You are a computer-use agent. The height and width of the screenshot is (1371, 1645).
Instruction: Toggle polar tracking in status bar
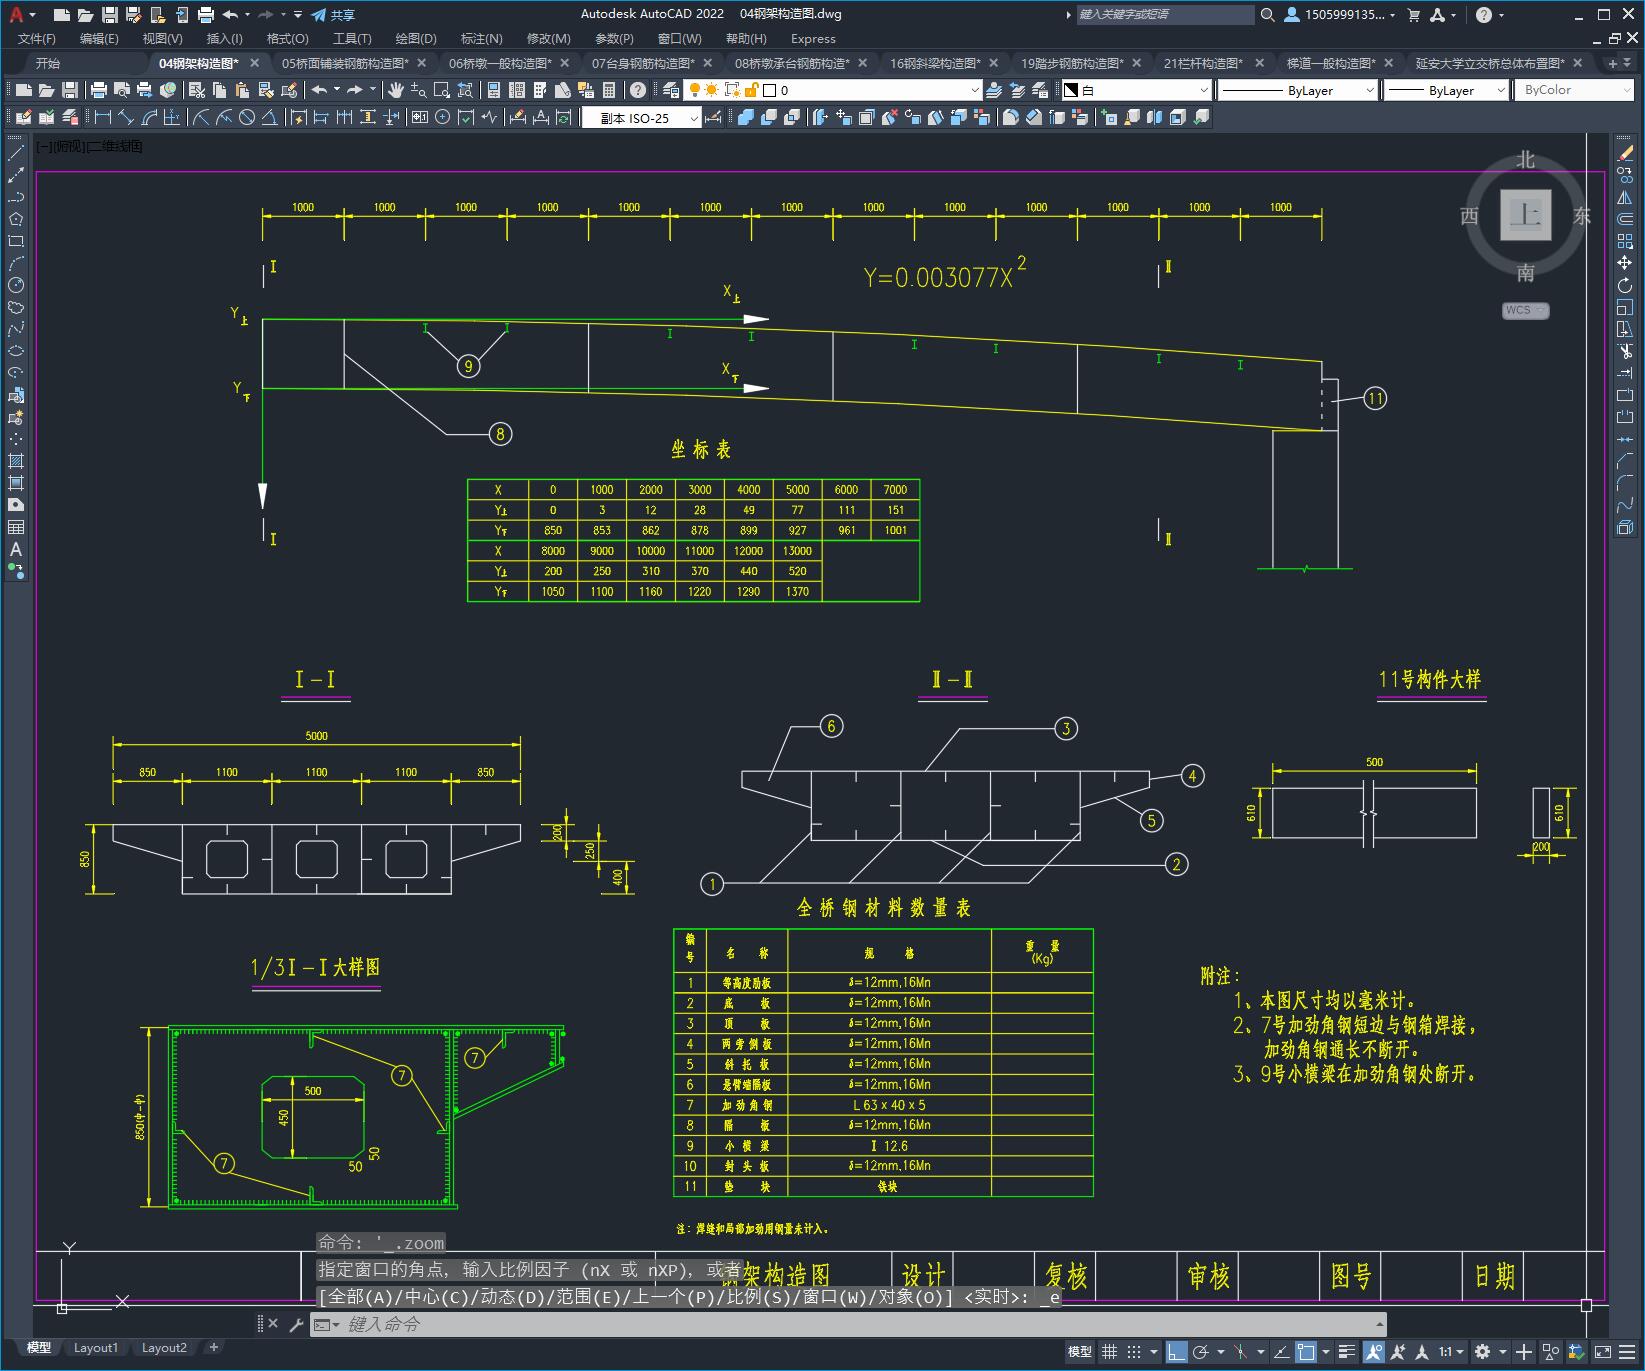tap(1200, 1352)
